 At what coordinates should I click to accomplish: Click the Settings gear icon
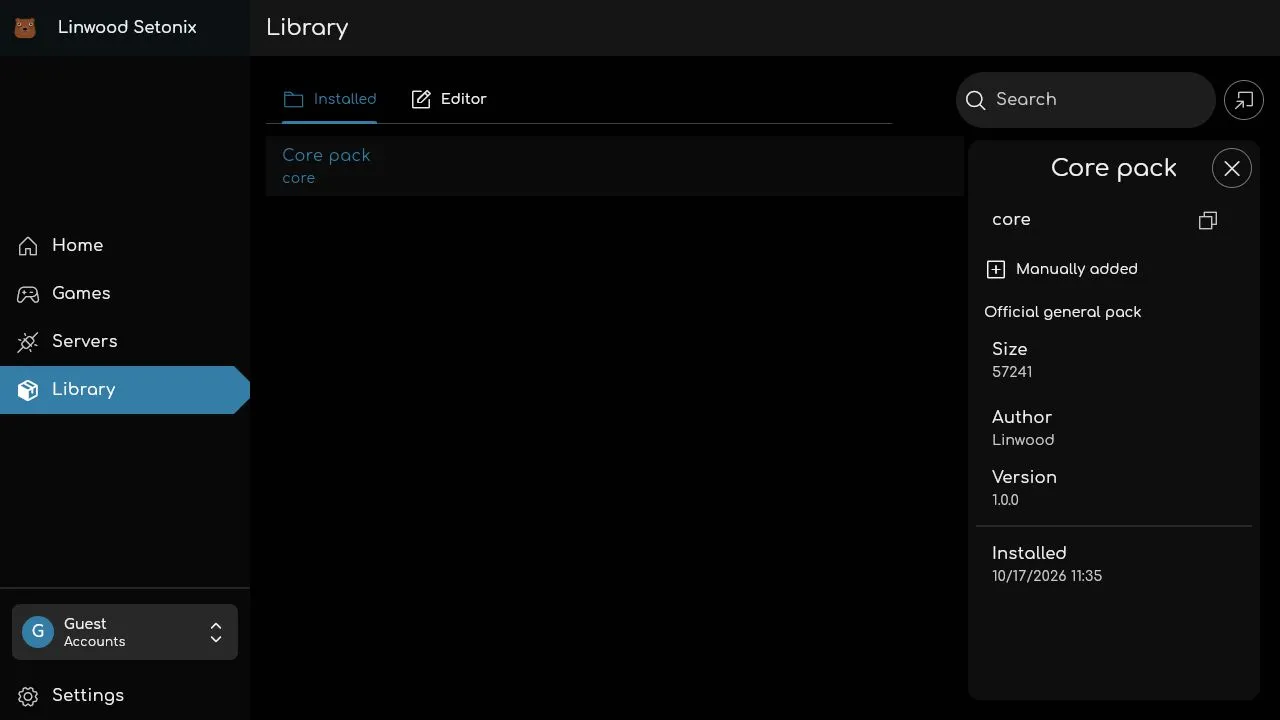pos(28,696)
